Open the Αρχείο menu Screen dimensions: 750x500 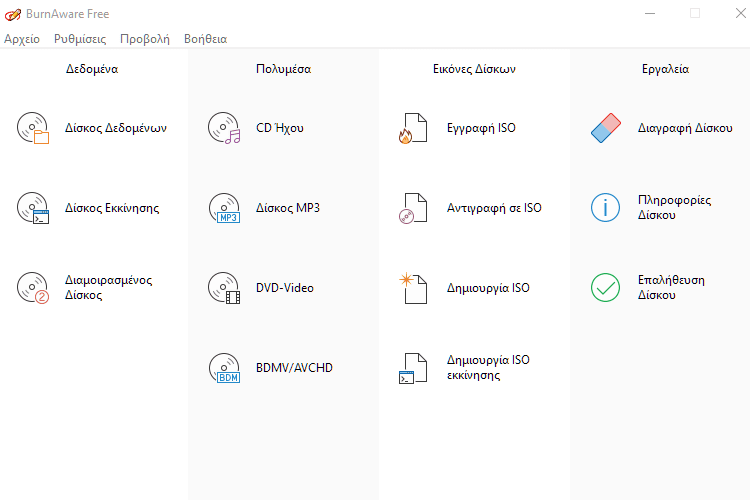pyautogui.click(x=22, y=39)
